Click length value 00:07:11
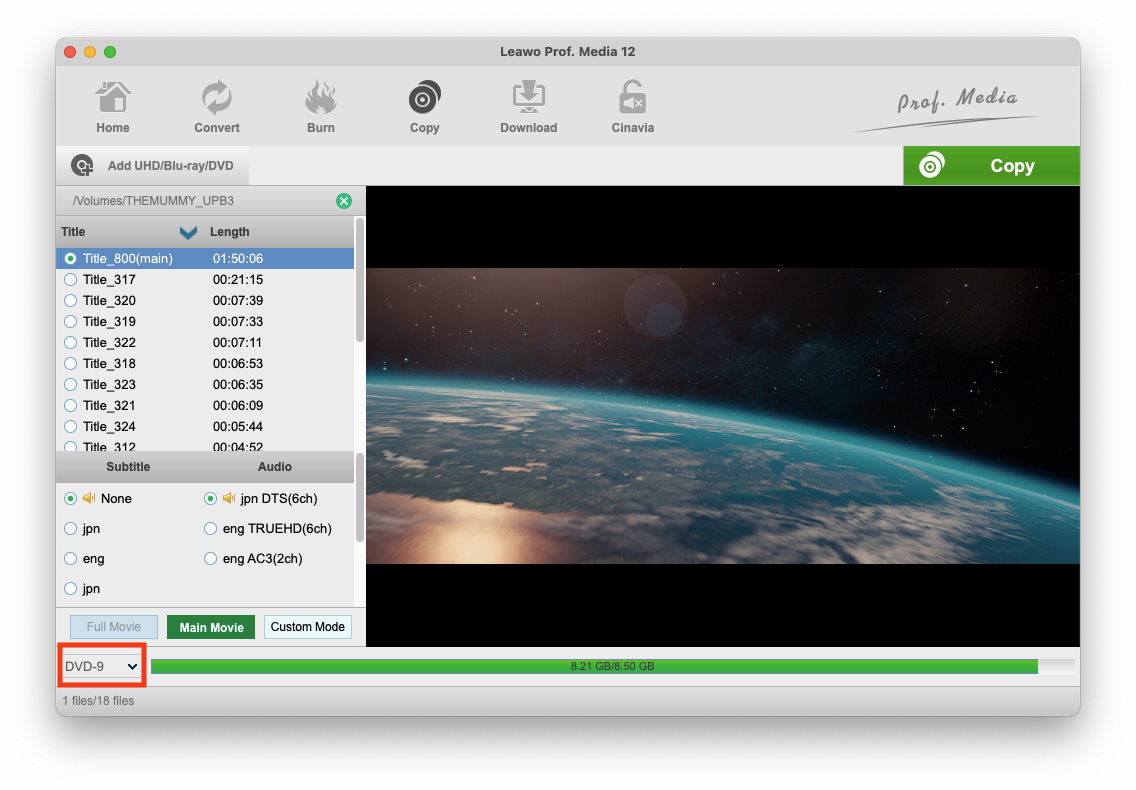This screenshot has width=1136, height=790. (238, 343)
